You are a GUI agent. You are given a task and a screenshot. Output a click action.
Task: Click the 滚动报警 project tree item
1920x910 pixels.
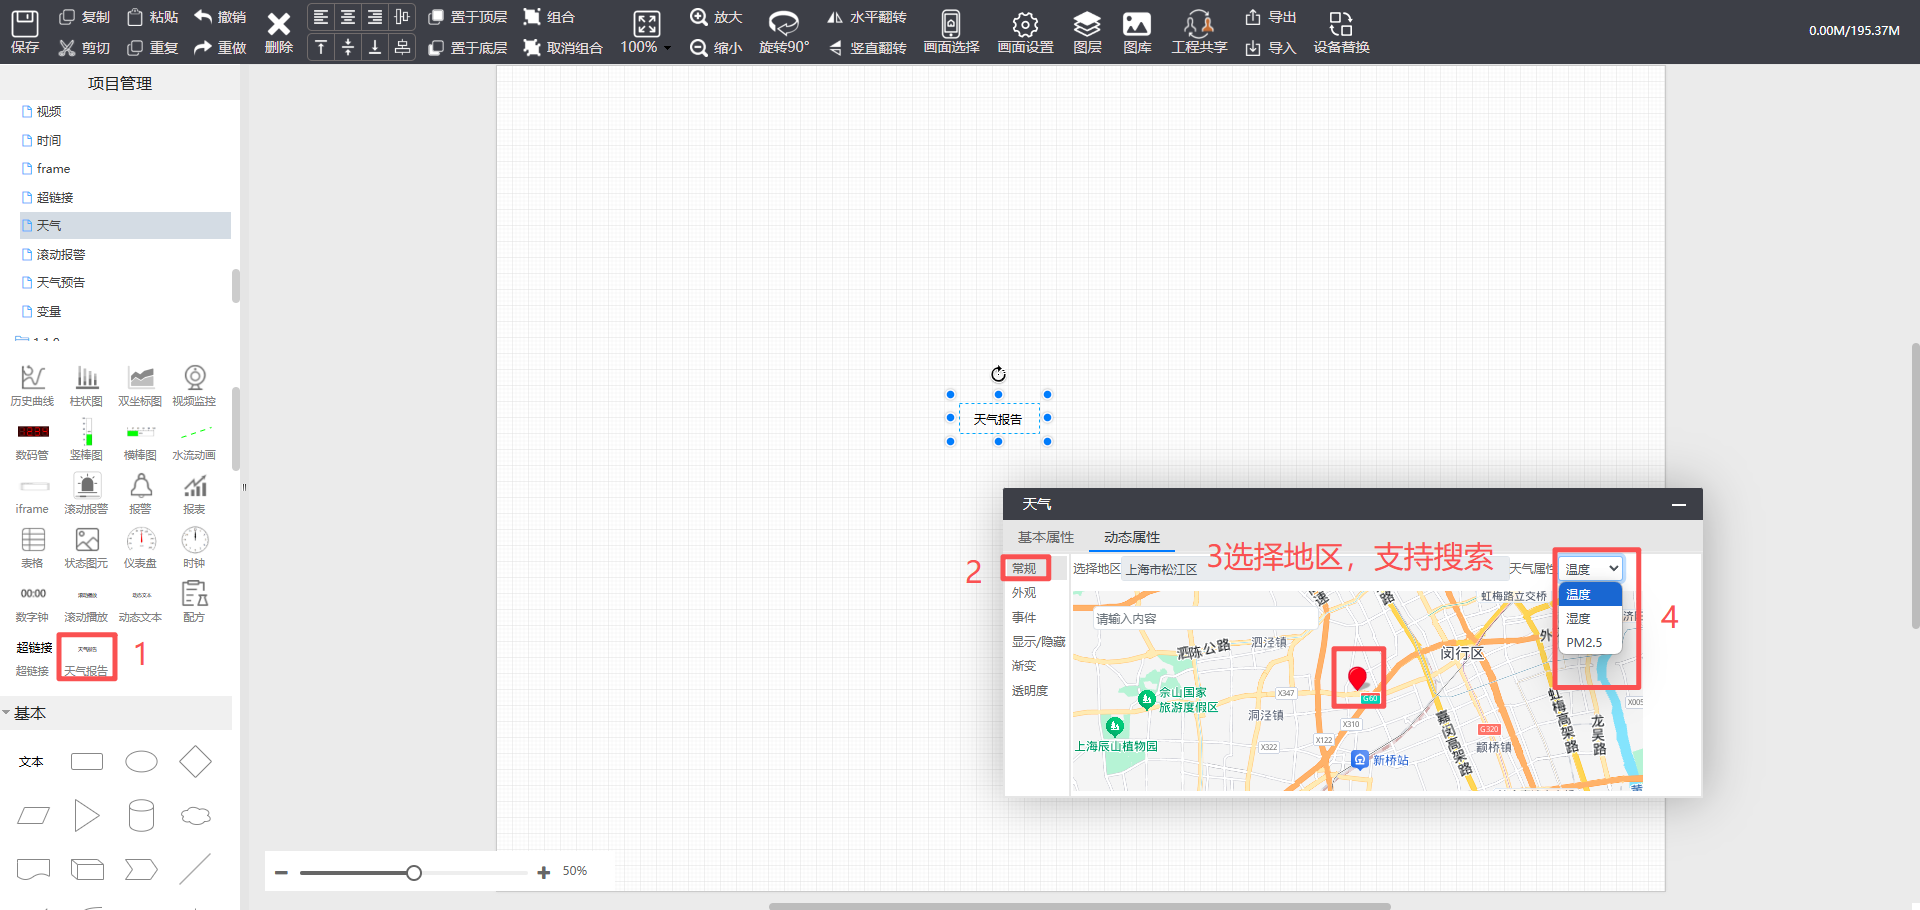click(x=61, y=255)
